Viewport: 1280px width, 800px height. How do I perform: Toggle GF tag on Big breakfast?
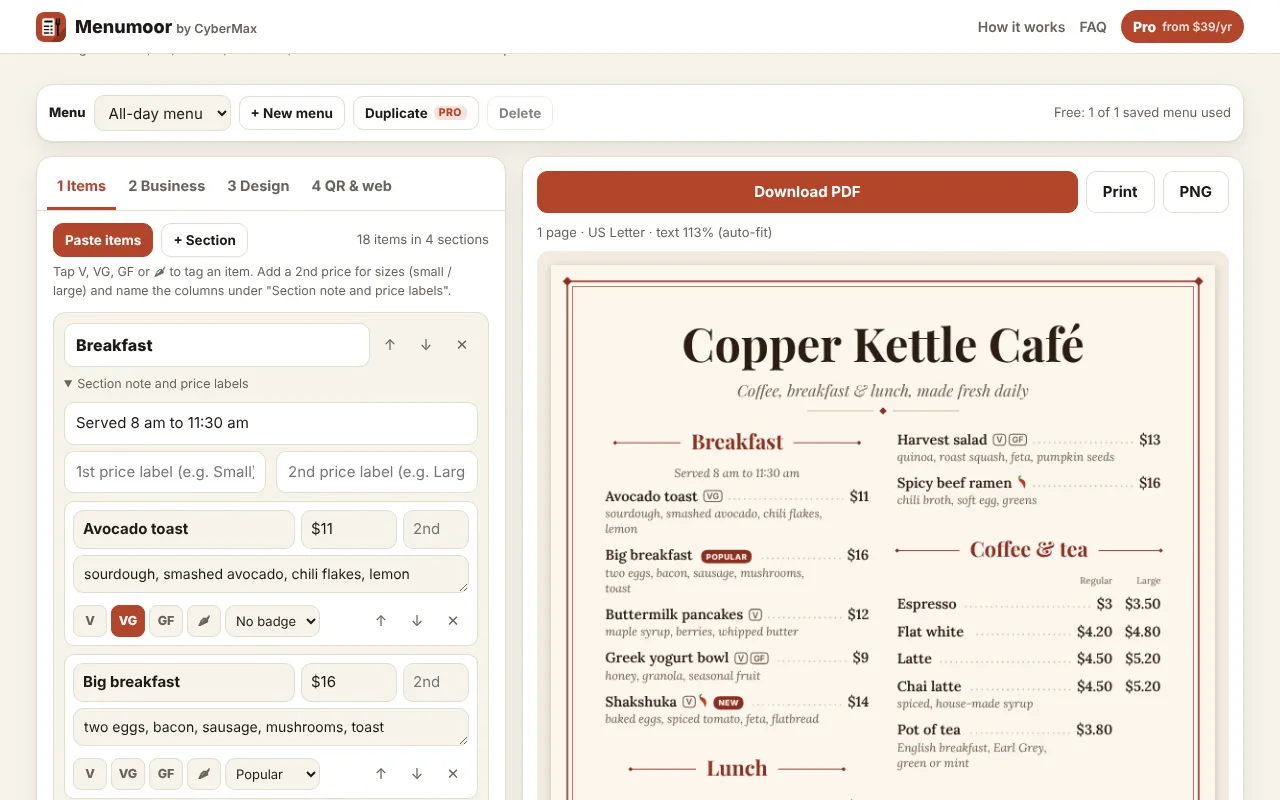[x=166, y=774]
